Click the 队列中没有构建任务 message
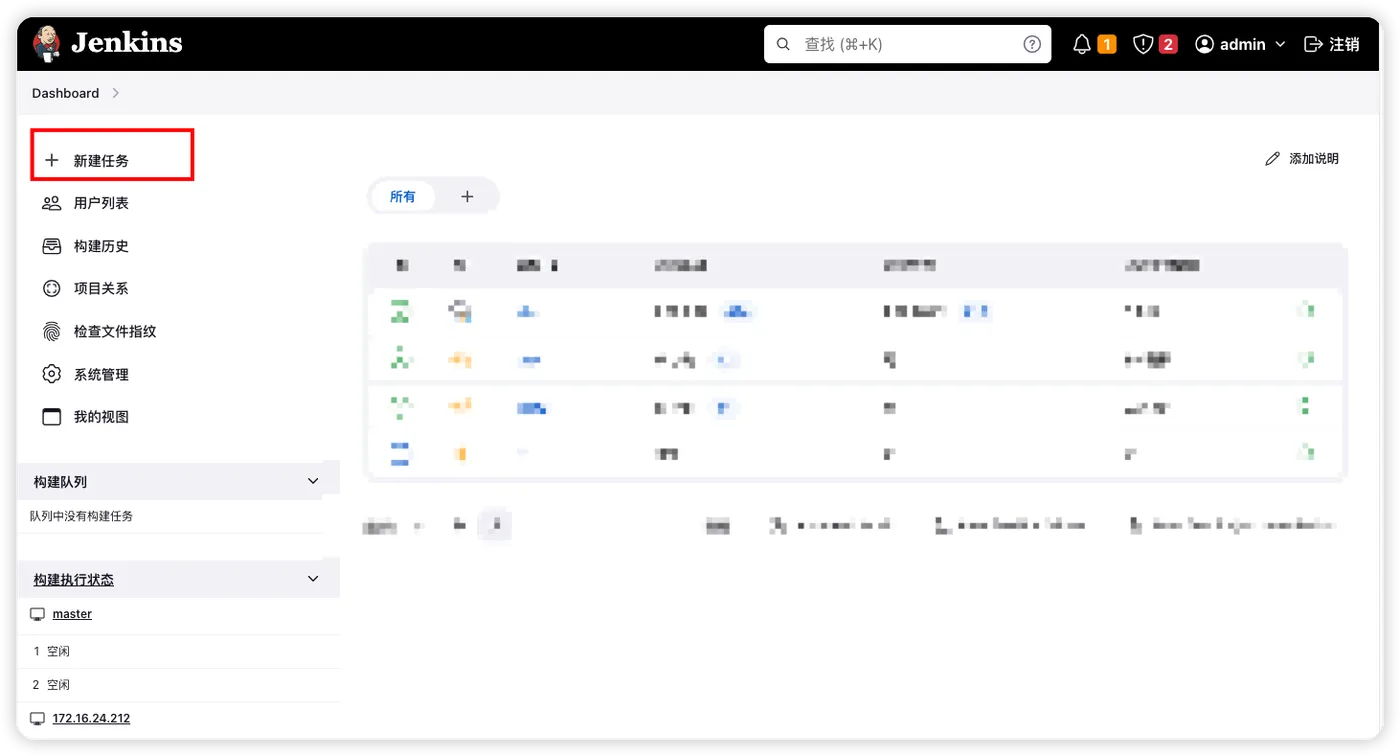This screenshot has width=1400, height=756. click(81, 516)
